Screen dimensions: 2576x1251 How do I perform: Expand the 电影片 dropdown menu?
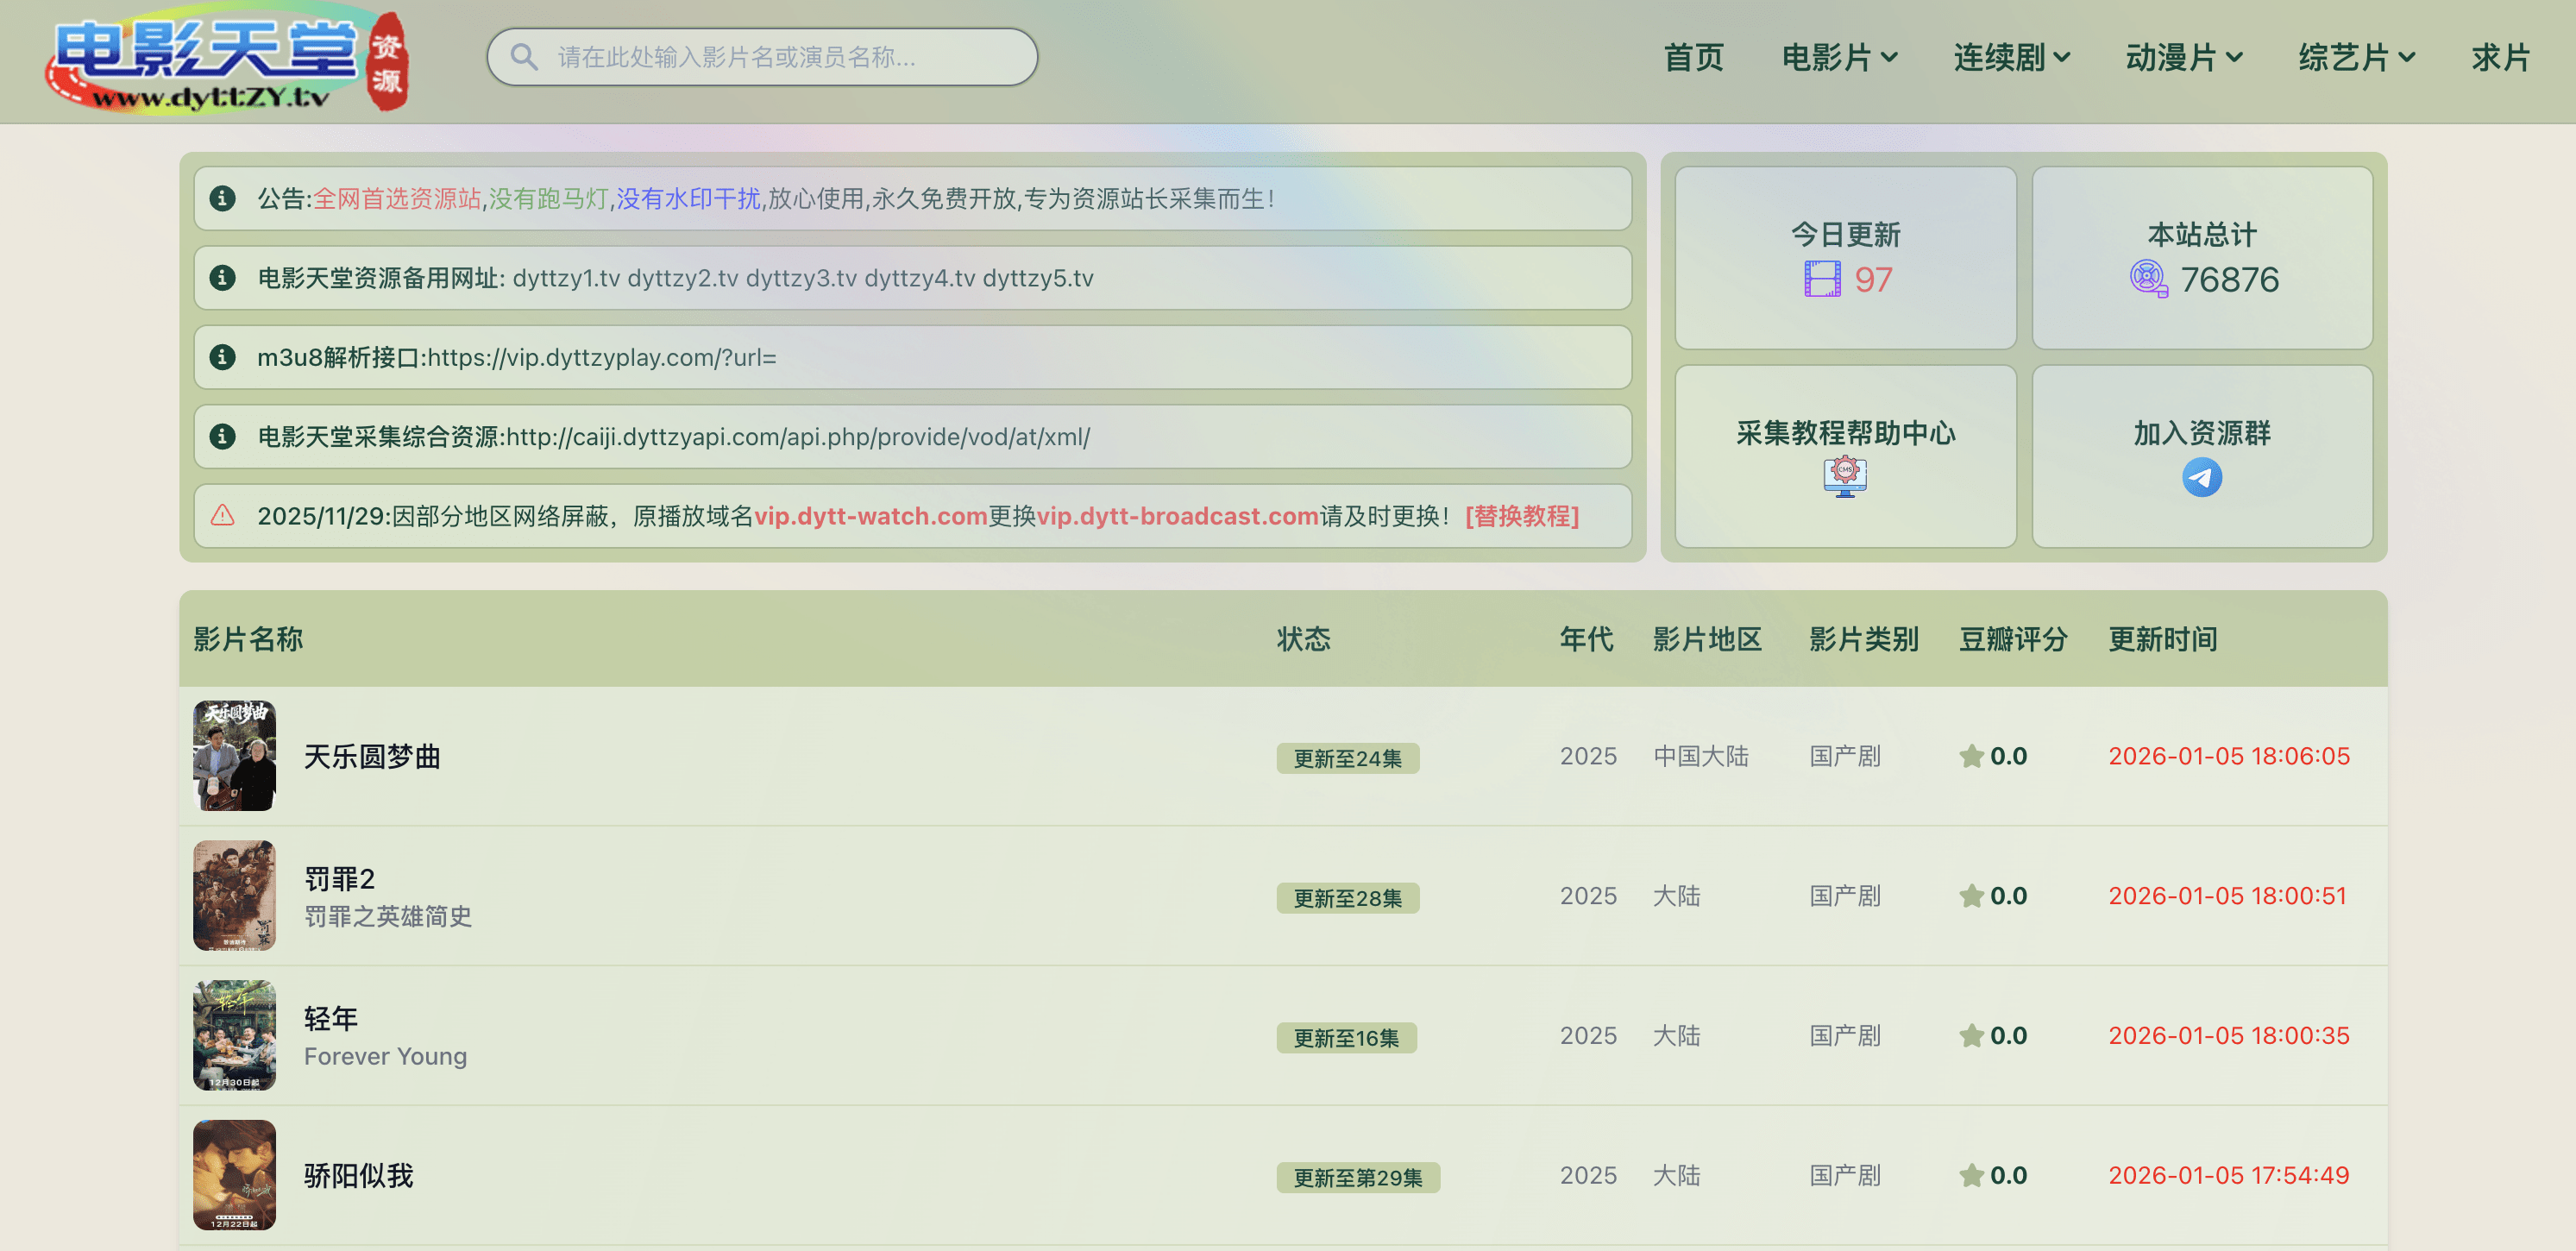point(1838,58)
